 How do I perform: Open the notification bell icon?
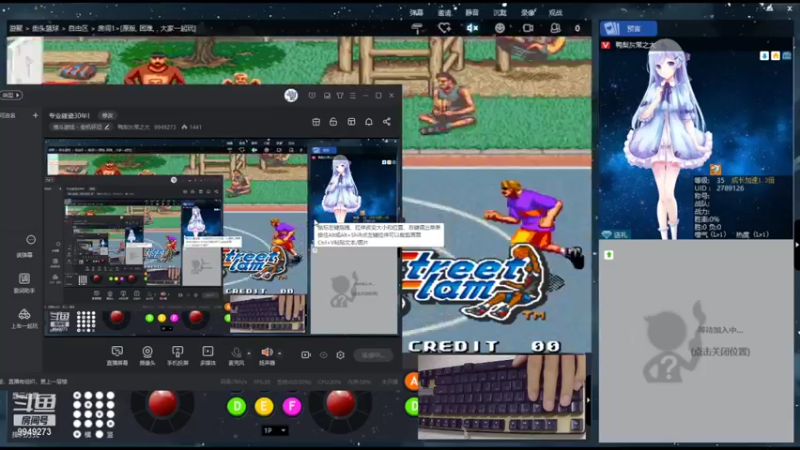(368, 122)
